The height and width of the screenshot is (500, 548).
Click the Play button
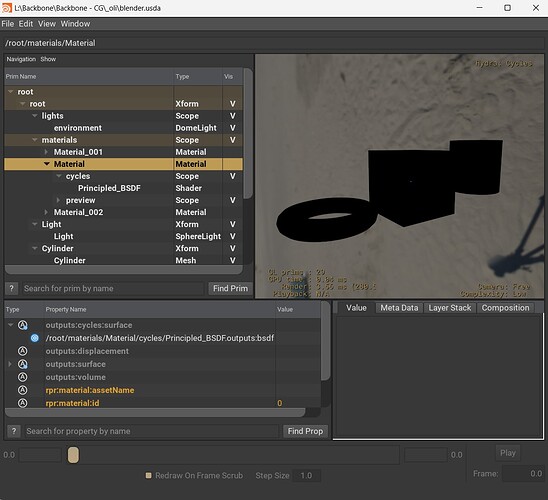[508, 453]
